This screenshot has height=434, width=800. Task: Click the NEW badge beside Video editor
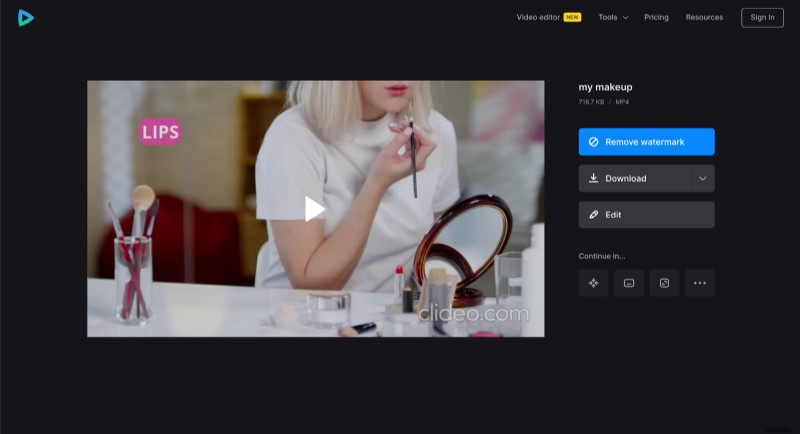[x=572, y=17]
